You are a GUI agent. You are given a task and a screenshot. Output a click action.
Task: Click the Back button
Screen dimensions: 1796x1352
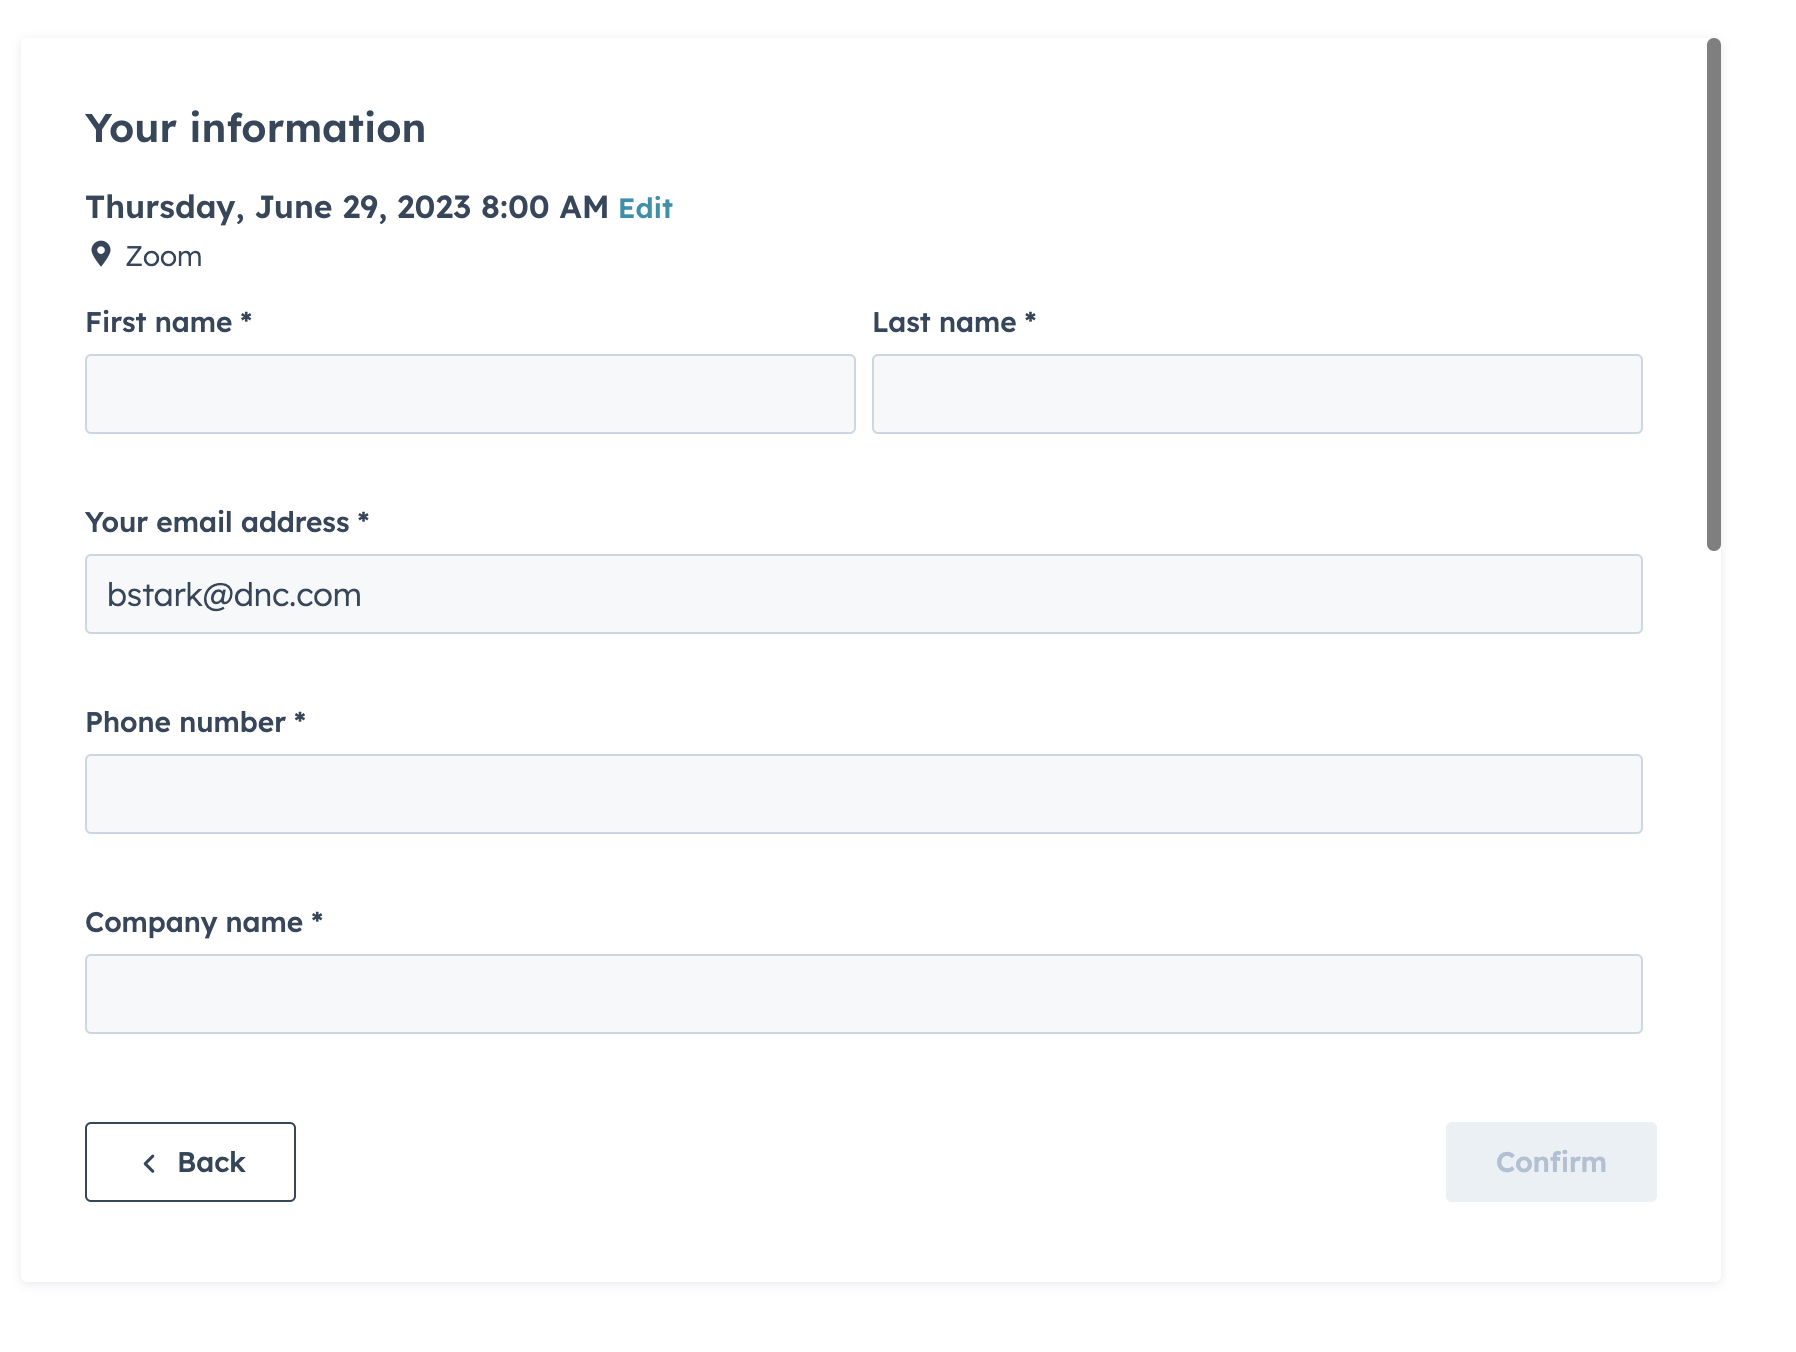tap(190, 1162)
